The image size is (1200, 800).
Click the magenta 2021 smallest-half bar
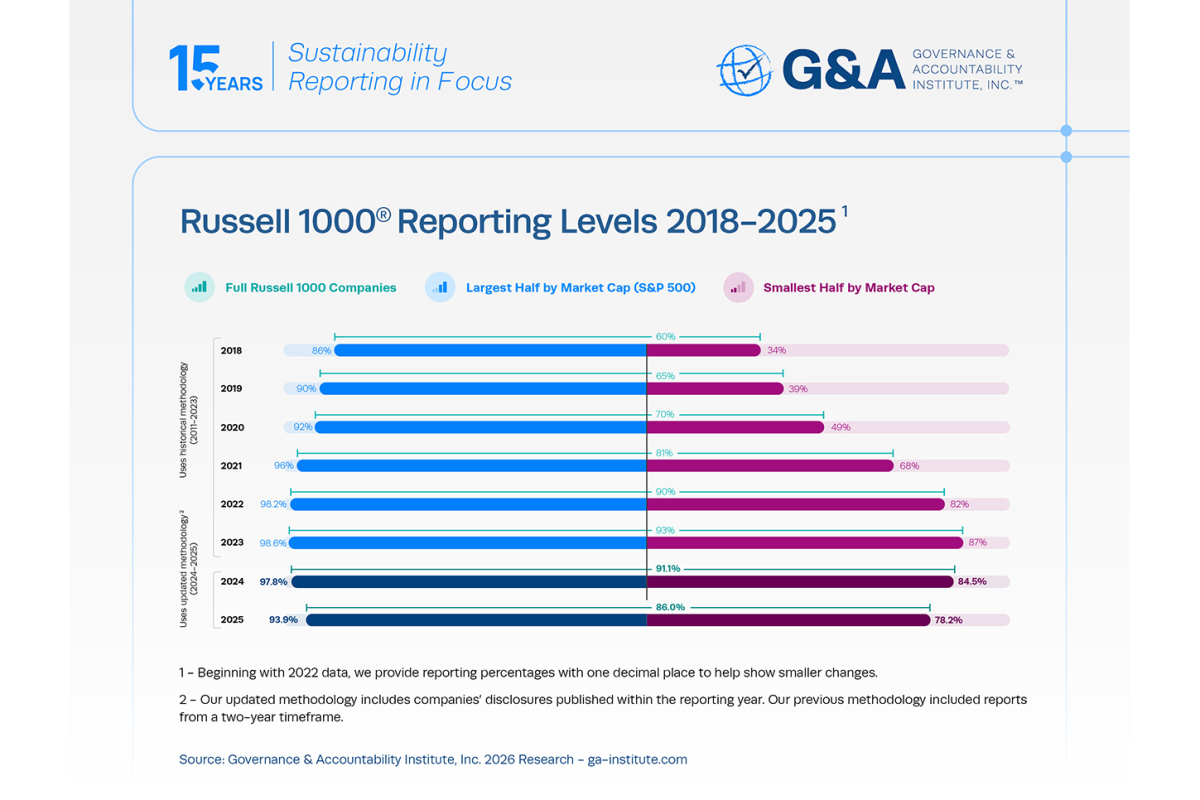point(770,466)
